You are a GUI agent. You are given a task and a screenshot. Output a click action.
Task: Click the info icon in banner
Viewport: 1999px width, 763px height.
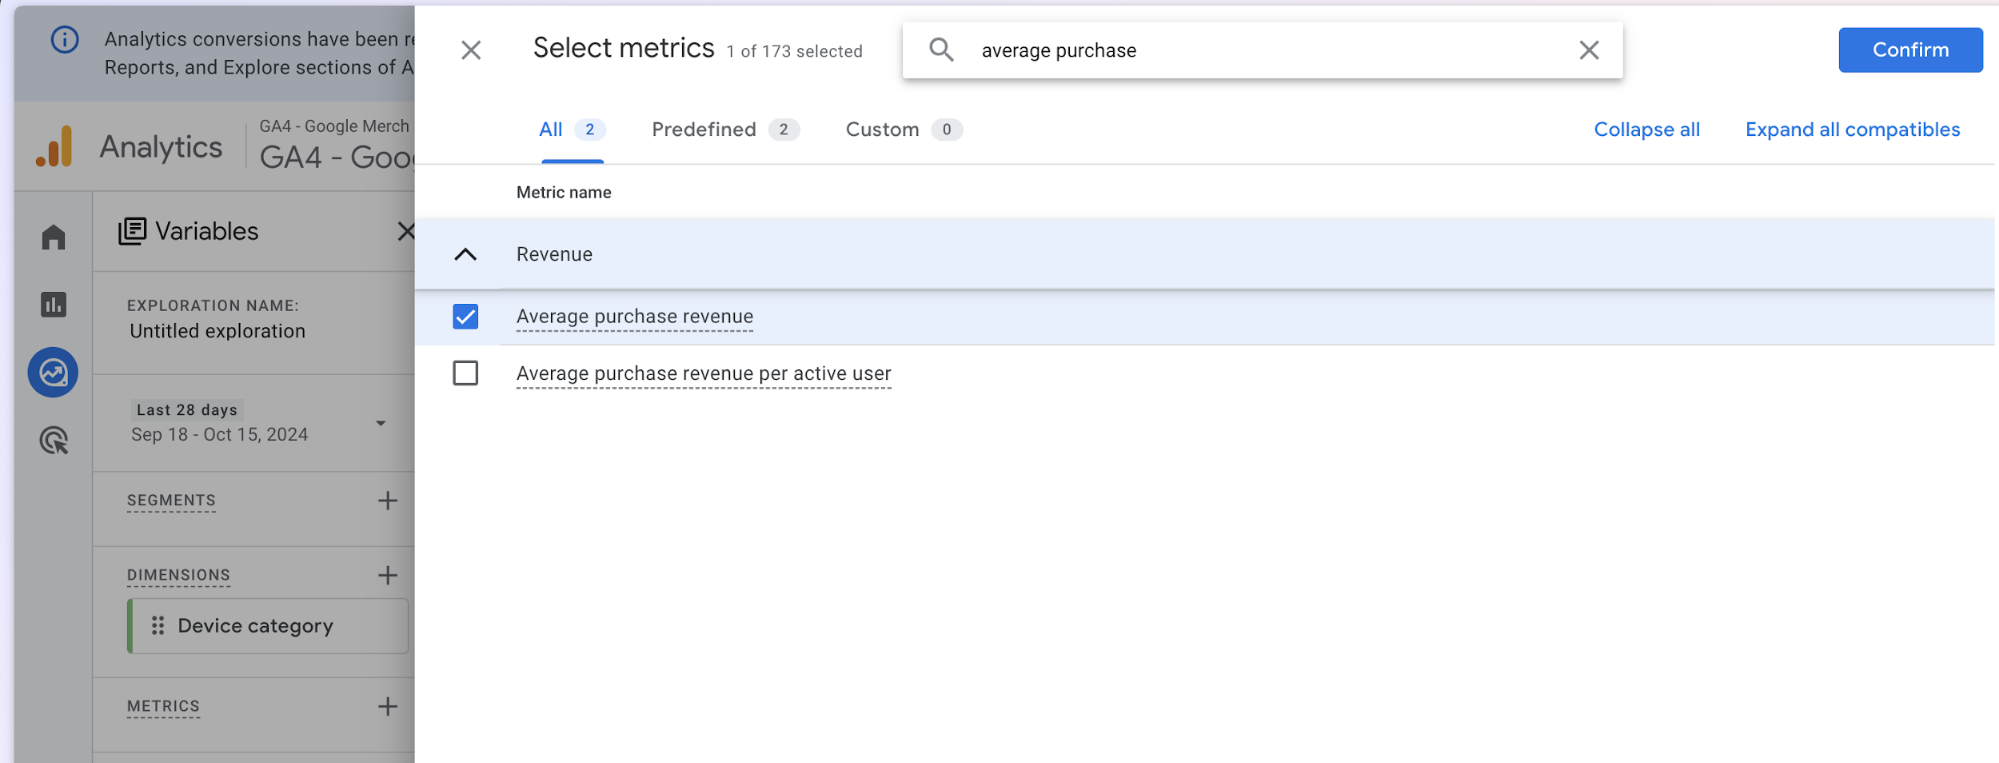[65, 40]
